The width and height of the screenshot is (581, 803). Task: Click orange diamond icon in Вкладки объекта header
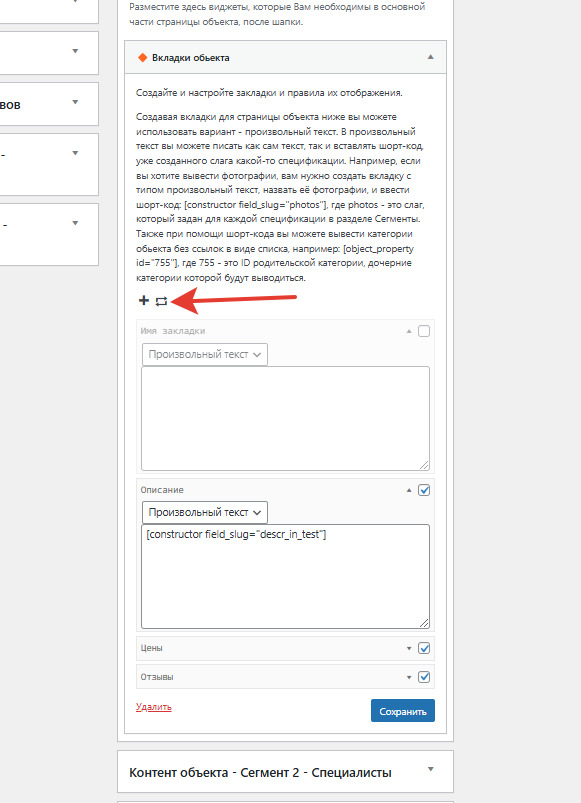pos(143,57)
